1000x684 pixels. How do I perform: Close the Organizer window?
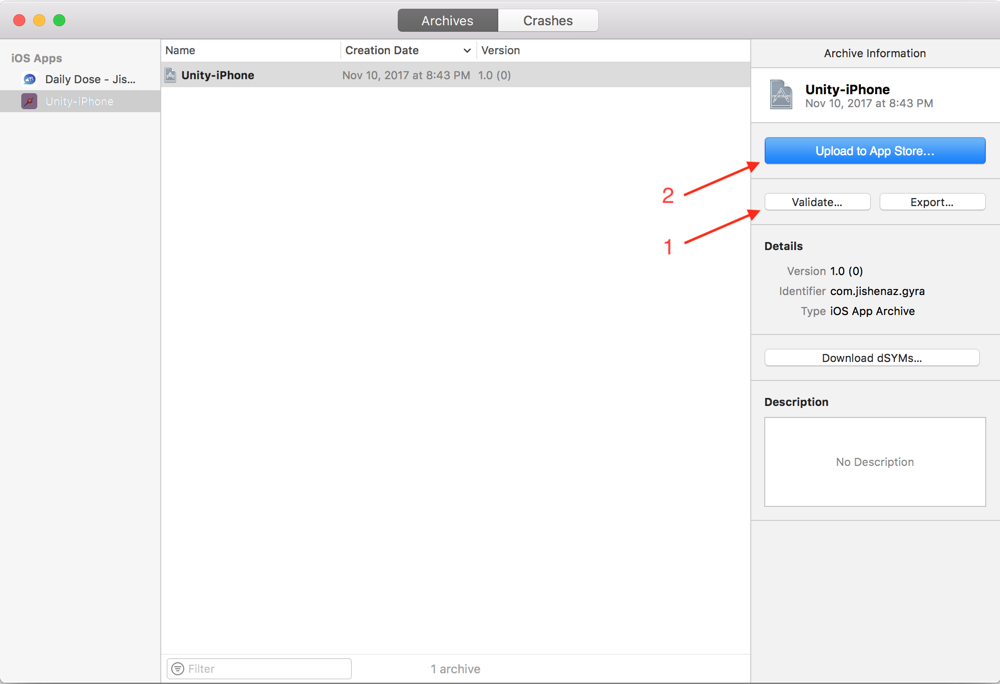pos(19,20)
